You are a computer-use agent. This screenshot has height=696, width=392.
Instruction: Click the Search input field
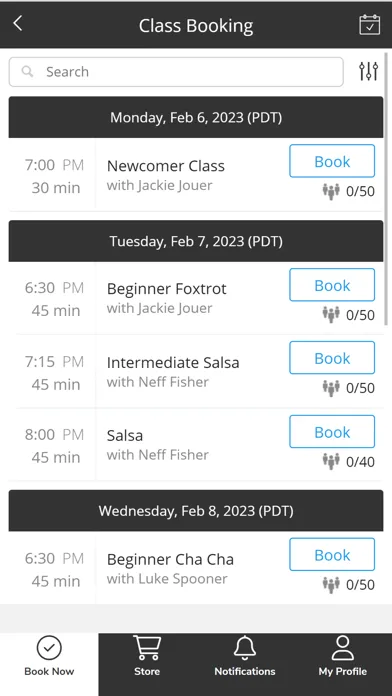tap(176, 71)
